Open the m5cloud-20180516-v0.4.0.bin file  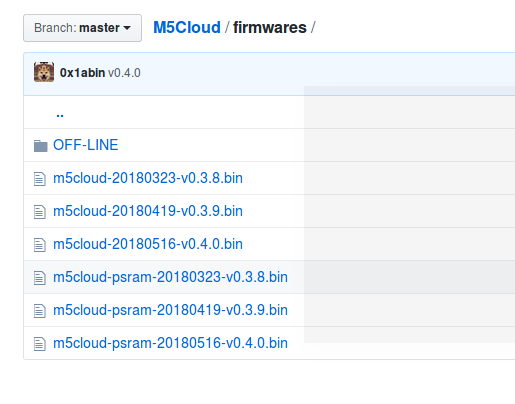coord(148,244)
